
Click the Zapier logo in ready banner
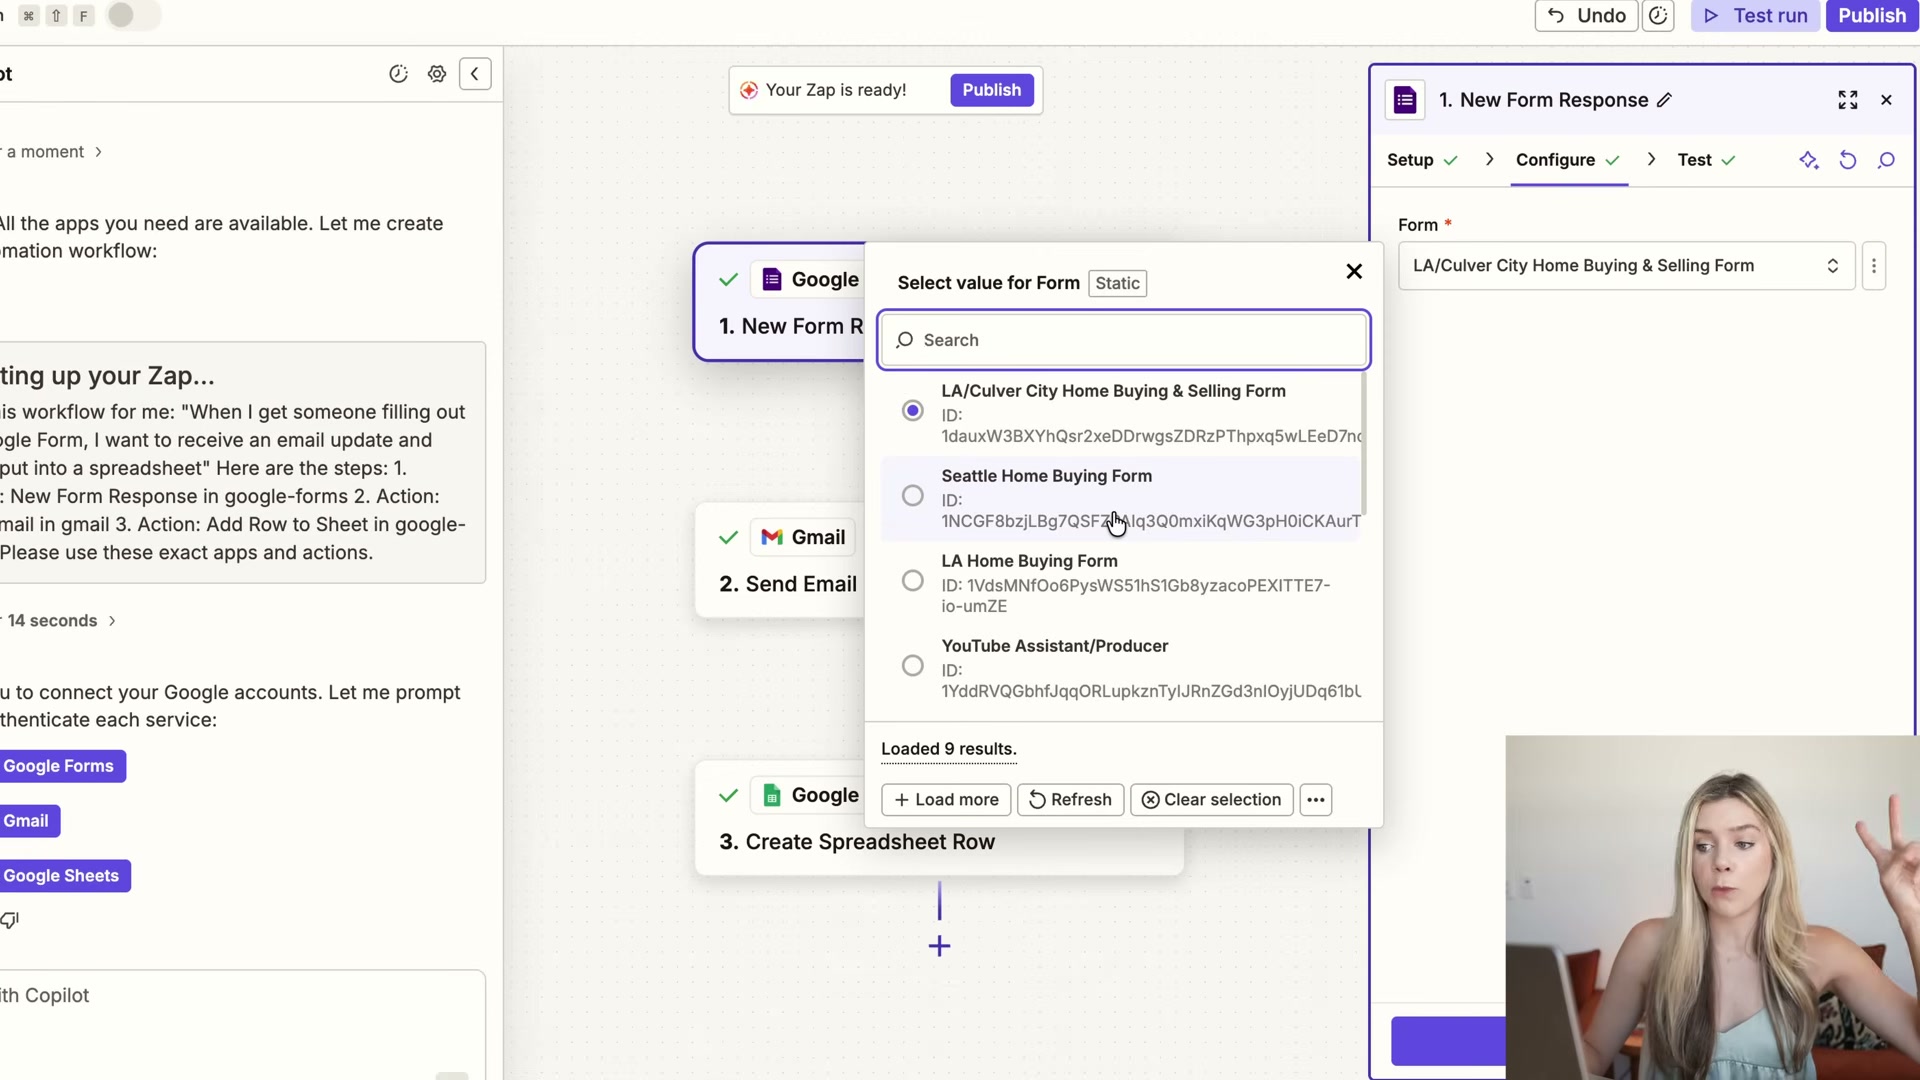tap(749, 90)
